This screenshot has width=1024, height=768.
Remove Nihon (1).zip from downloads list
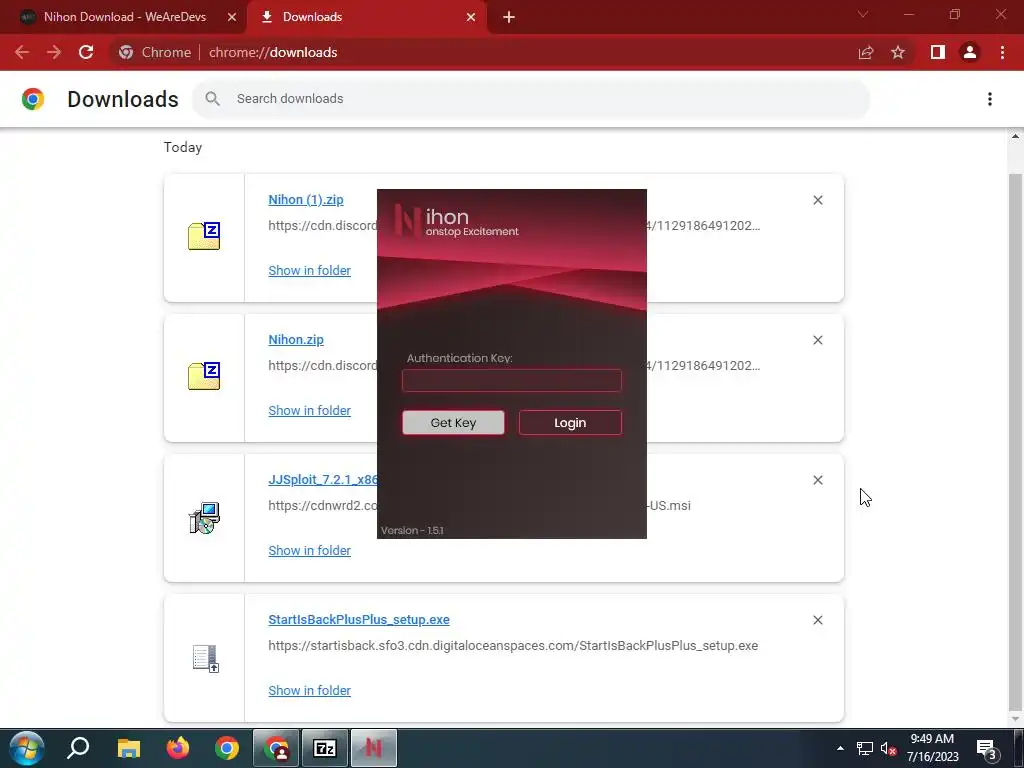(x=818, y=200)
